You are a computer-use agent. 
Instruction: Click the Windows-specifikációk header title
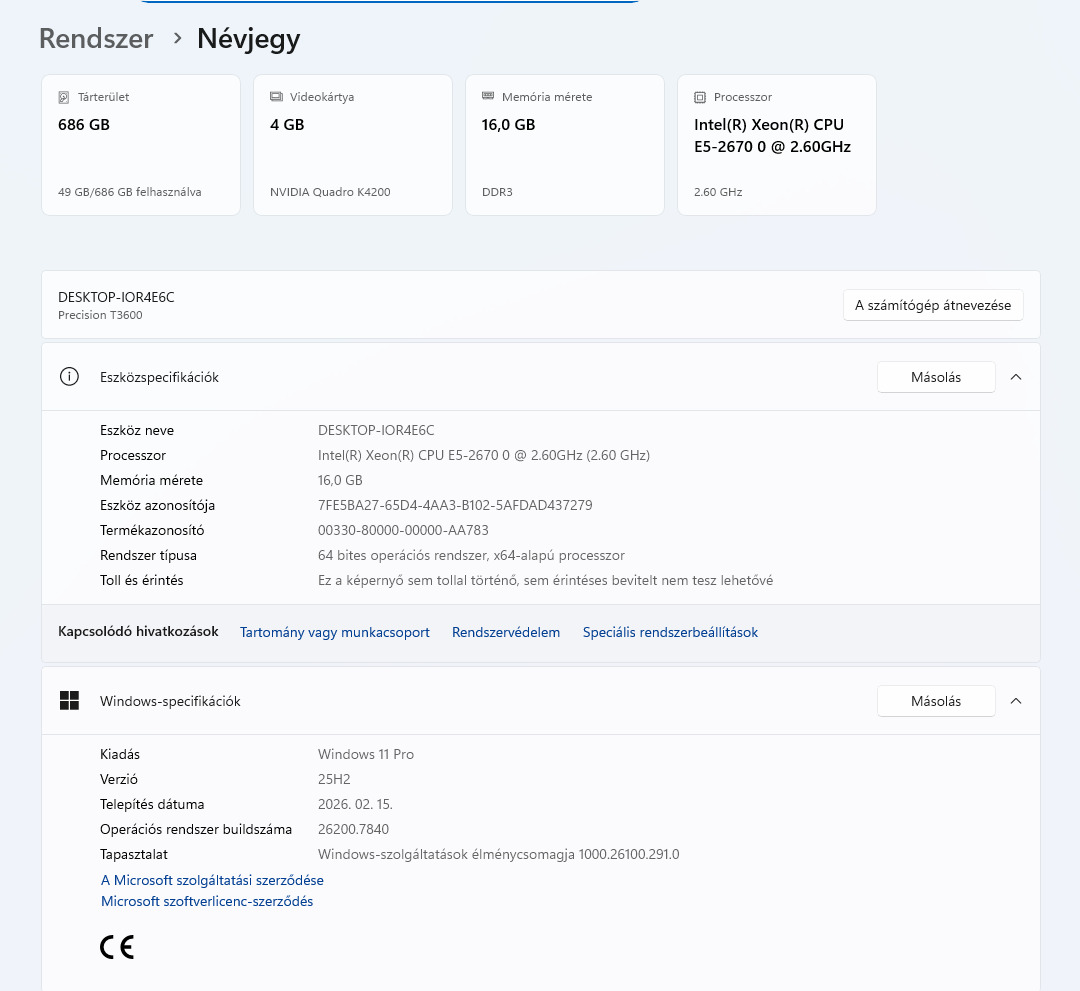[x=170, y=701]
